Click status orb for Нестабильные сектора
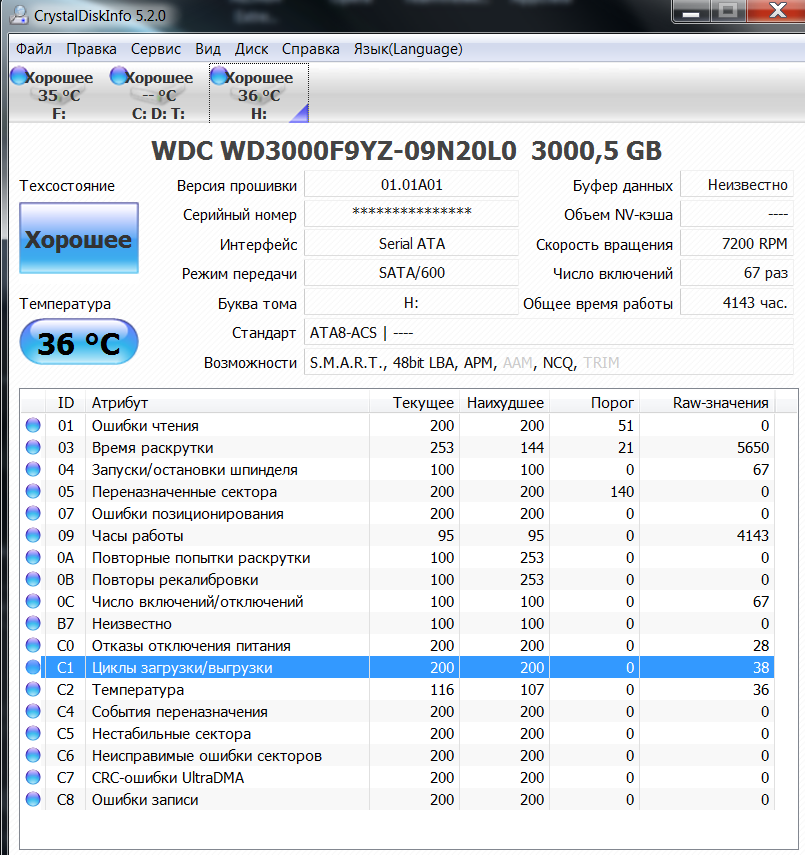 (x=33, y=733)
